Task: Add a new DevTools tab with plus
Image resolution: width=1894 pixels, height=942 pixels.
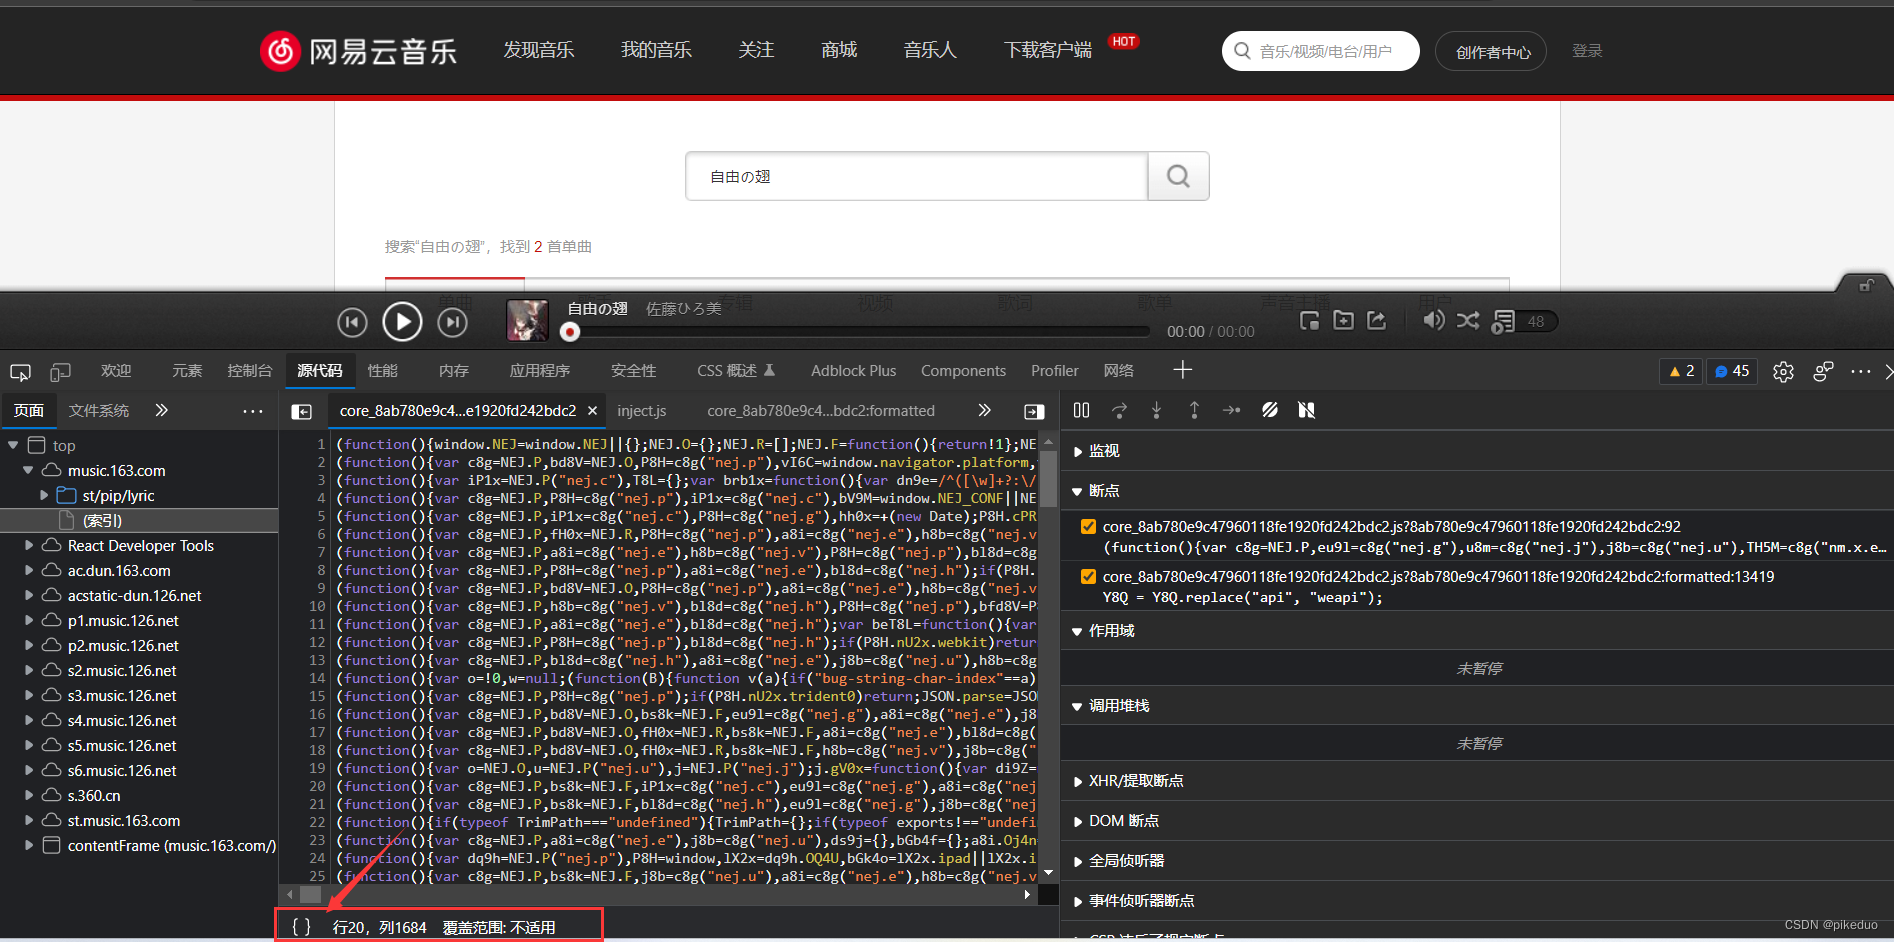Action: [1182, 370]
